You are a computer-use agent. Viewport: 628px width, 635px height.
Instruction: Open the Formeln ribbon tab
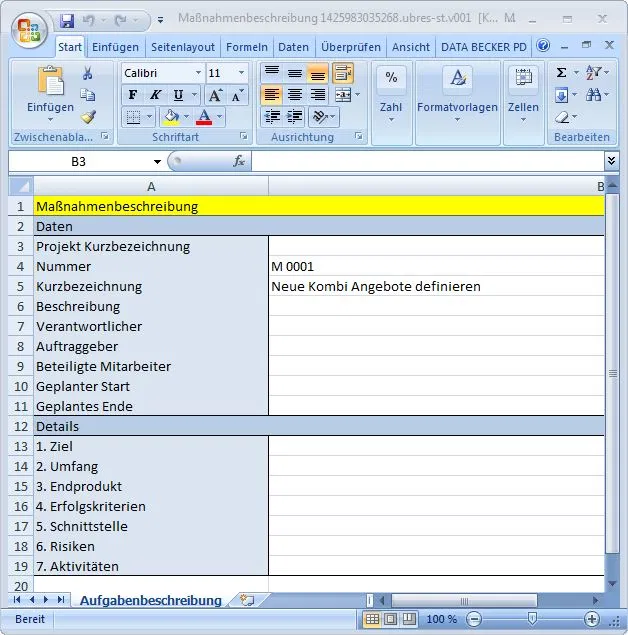pyautogui.click(x=247, y=47)
